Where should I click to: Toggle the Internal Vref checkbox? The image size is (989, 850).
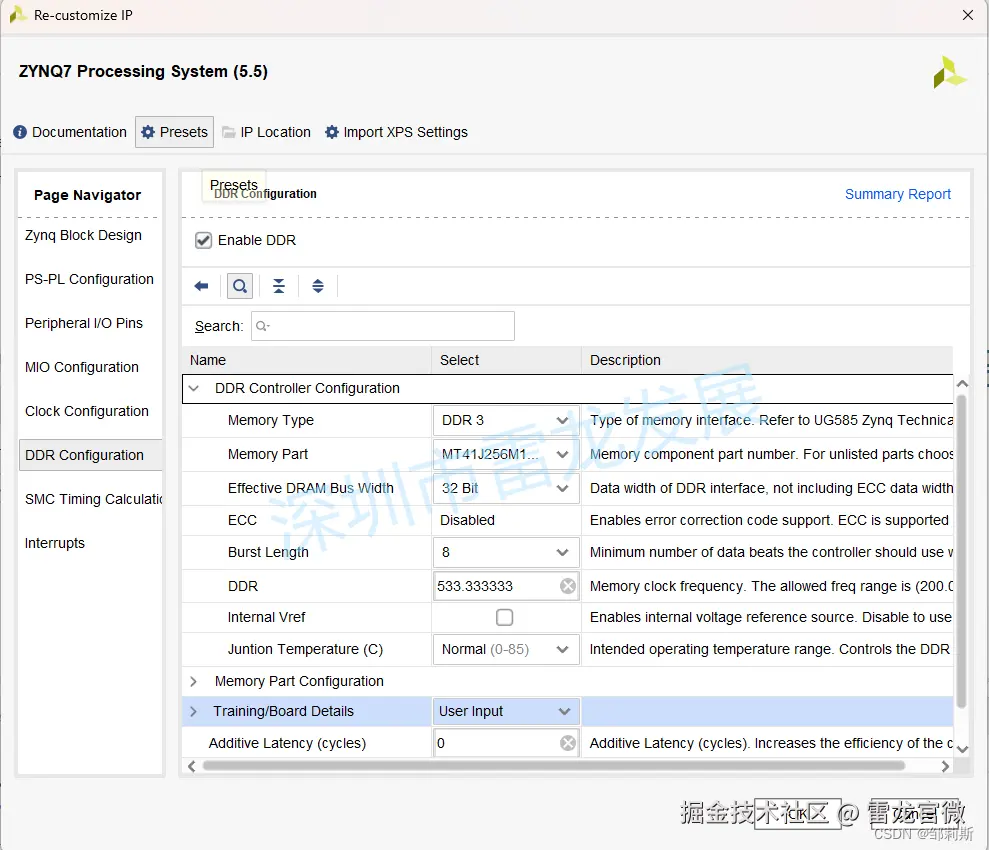click(x=505, y=617)
